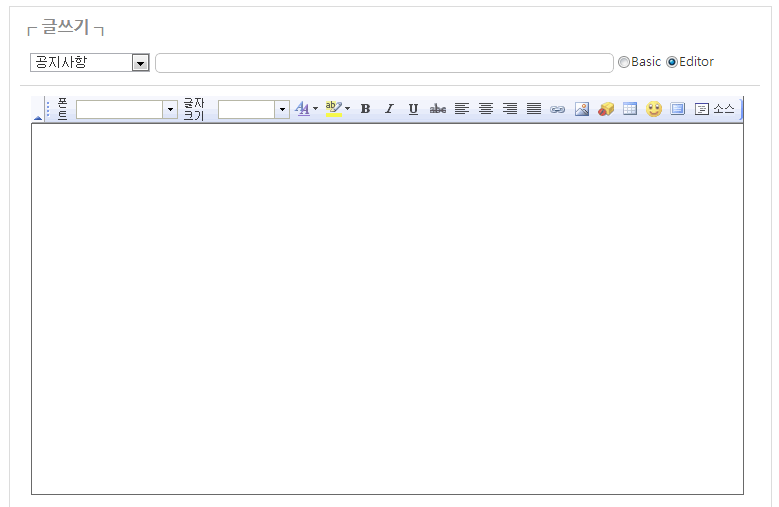
Task: Justify text alignment
Action: [x=534, y=109]
